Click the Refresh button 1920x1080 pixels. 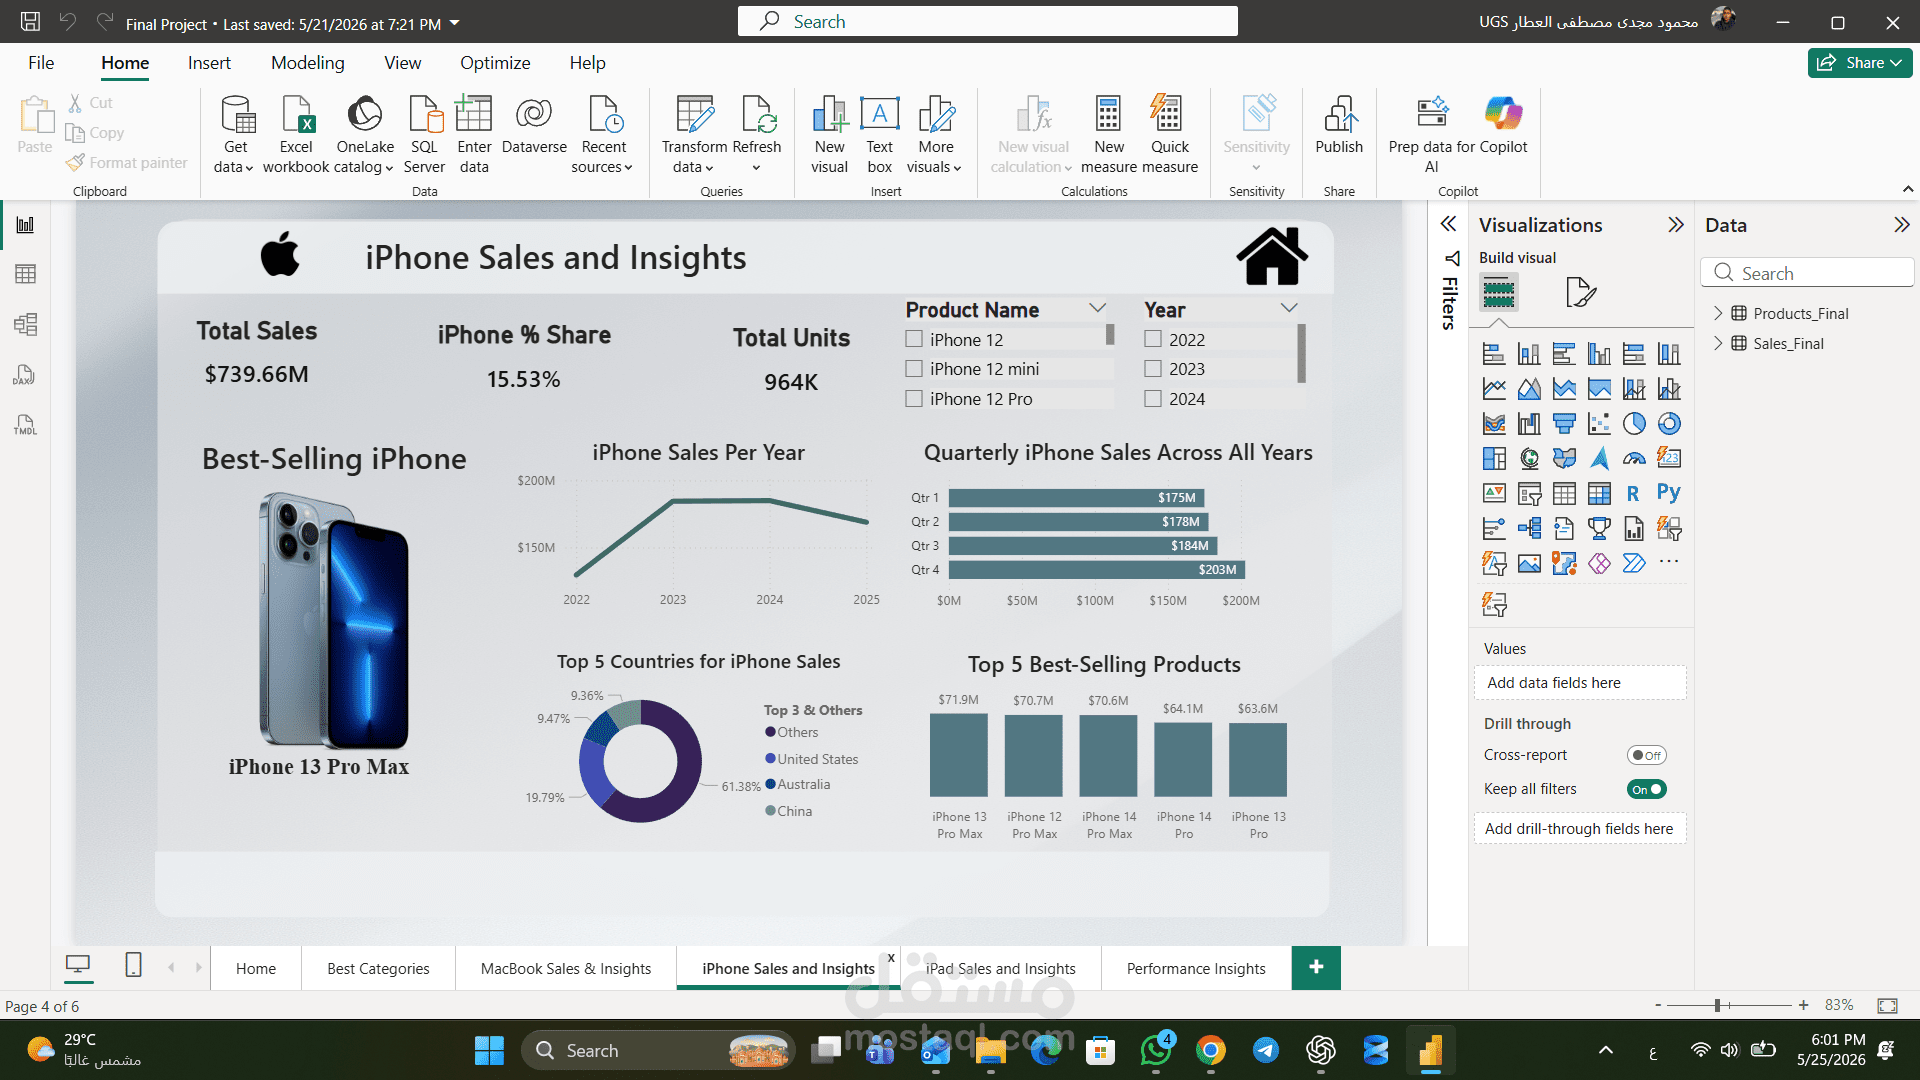pyautogui.click(x=756, y=135)
